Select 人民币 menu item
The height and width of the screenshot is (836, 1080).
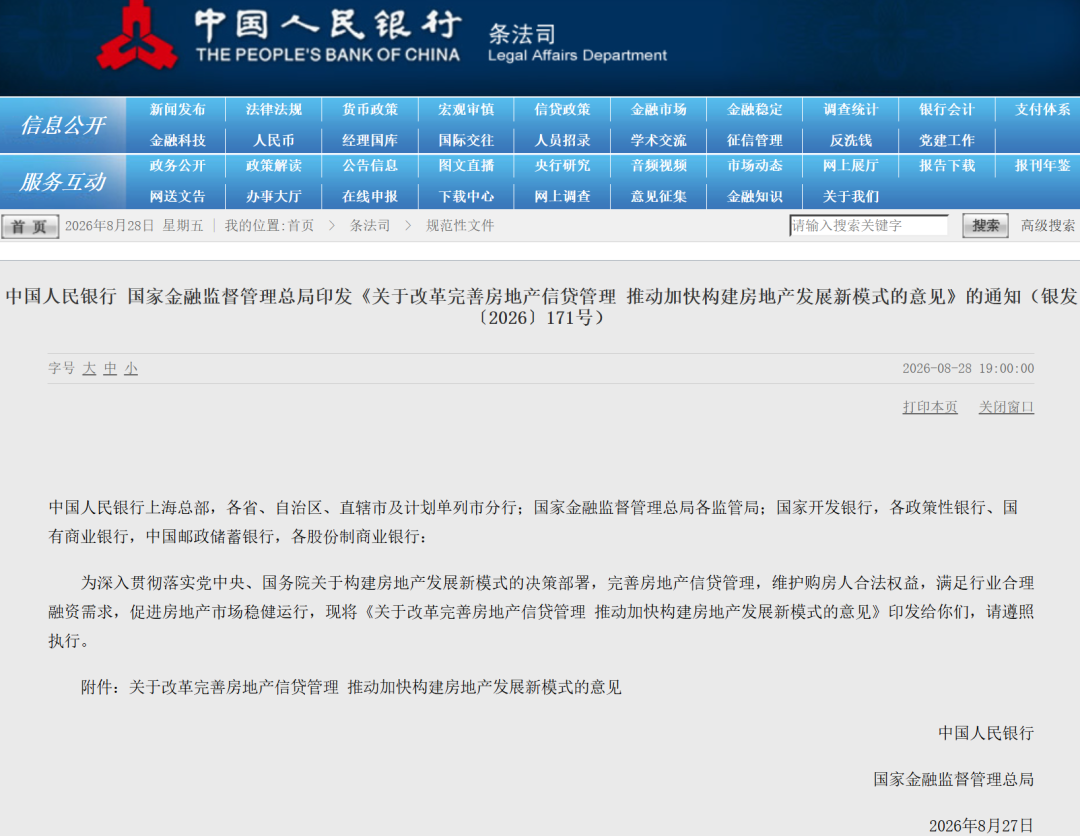tap(274, 140)
